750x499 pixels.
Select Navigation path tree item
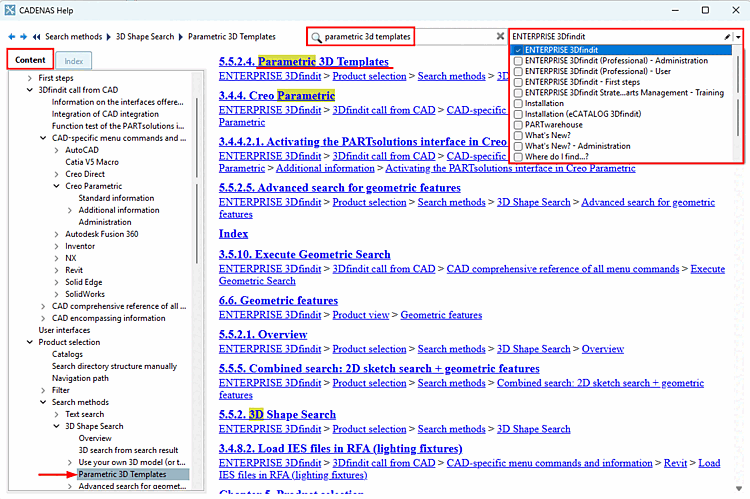click(80, 378)
